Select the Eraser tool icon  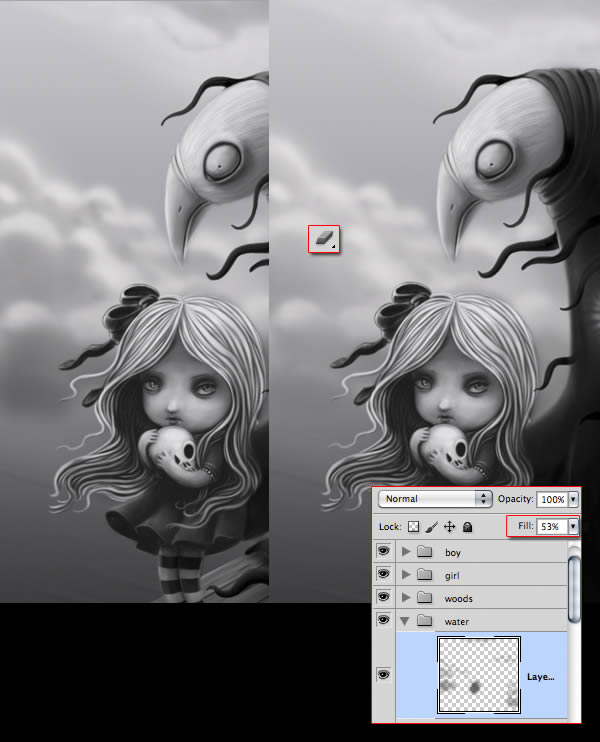tap(324, 238)
